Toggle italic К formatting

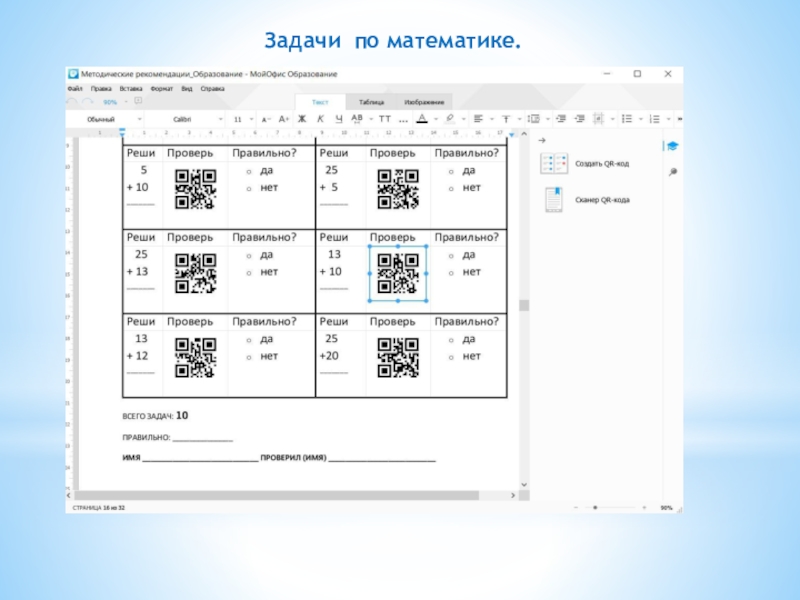[x=320, y=119]
